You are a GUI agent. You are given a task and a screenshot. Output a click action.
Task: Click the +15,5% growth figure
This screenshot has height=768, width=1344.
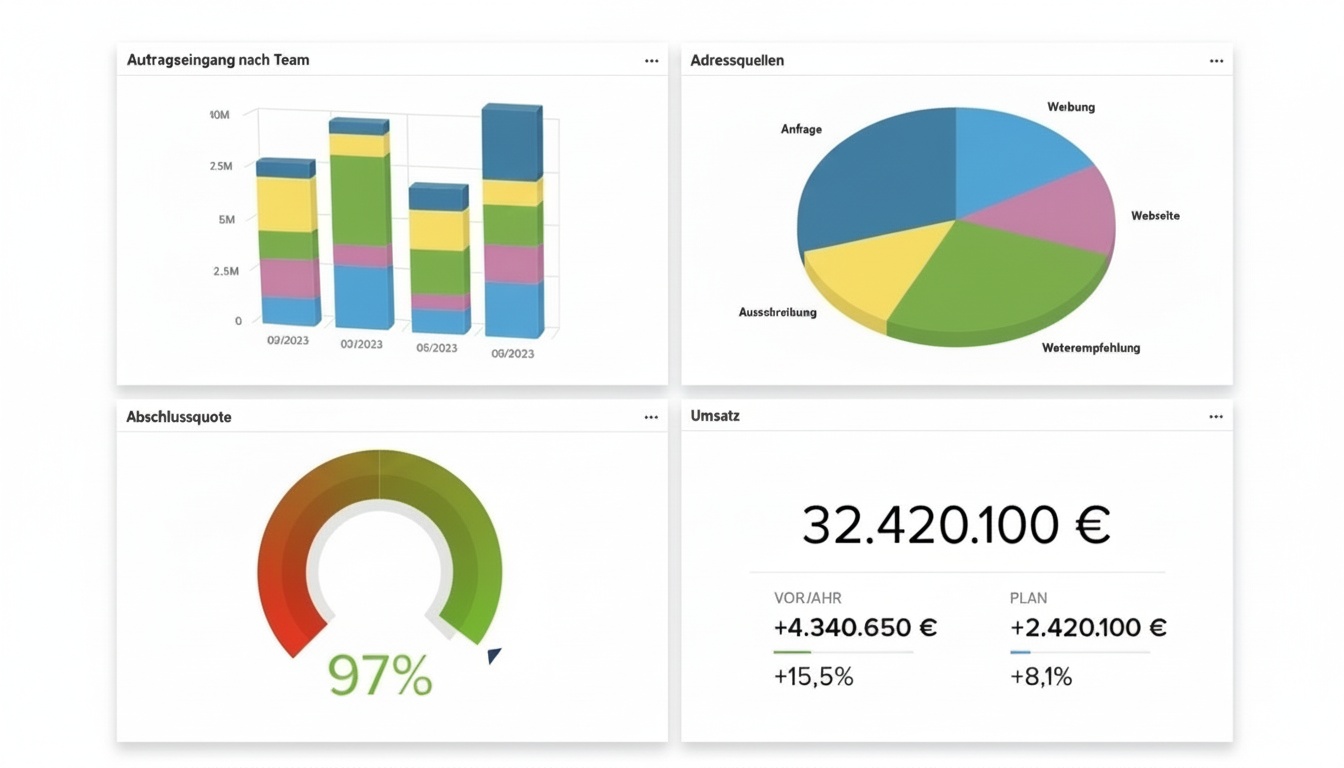pos(813,676)
